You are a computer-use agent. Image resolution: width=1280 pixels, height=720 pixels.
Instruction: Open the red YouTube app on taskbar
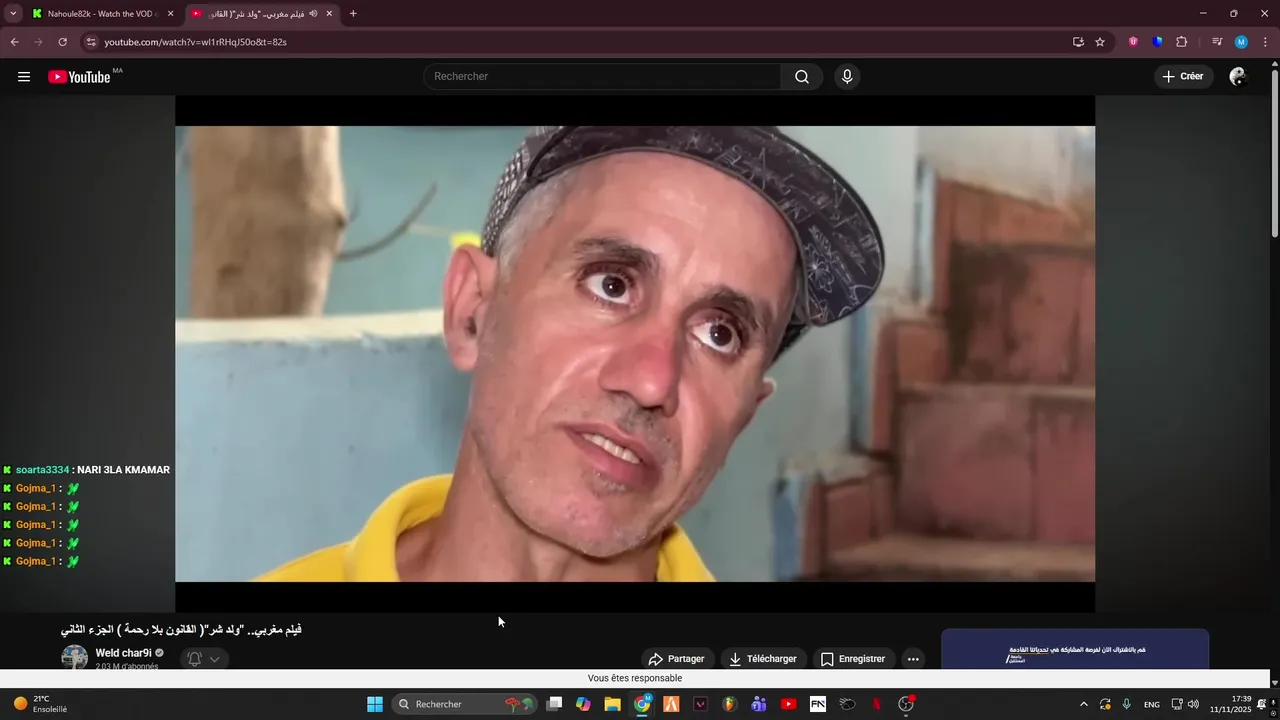[788, 704]
